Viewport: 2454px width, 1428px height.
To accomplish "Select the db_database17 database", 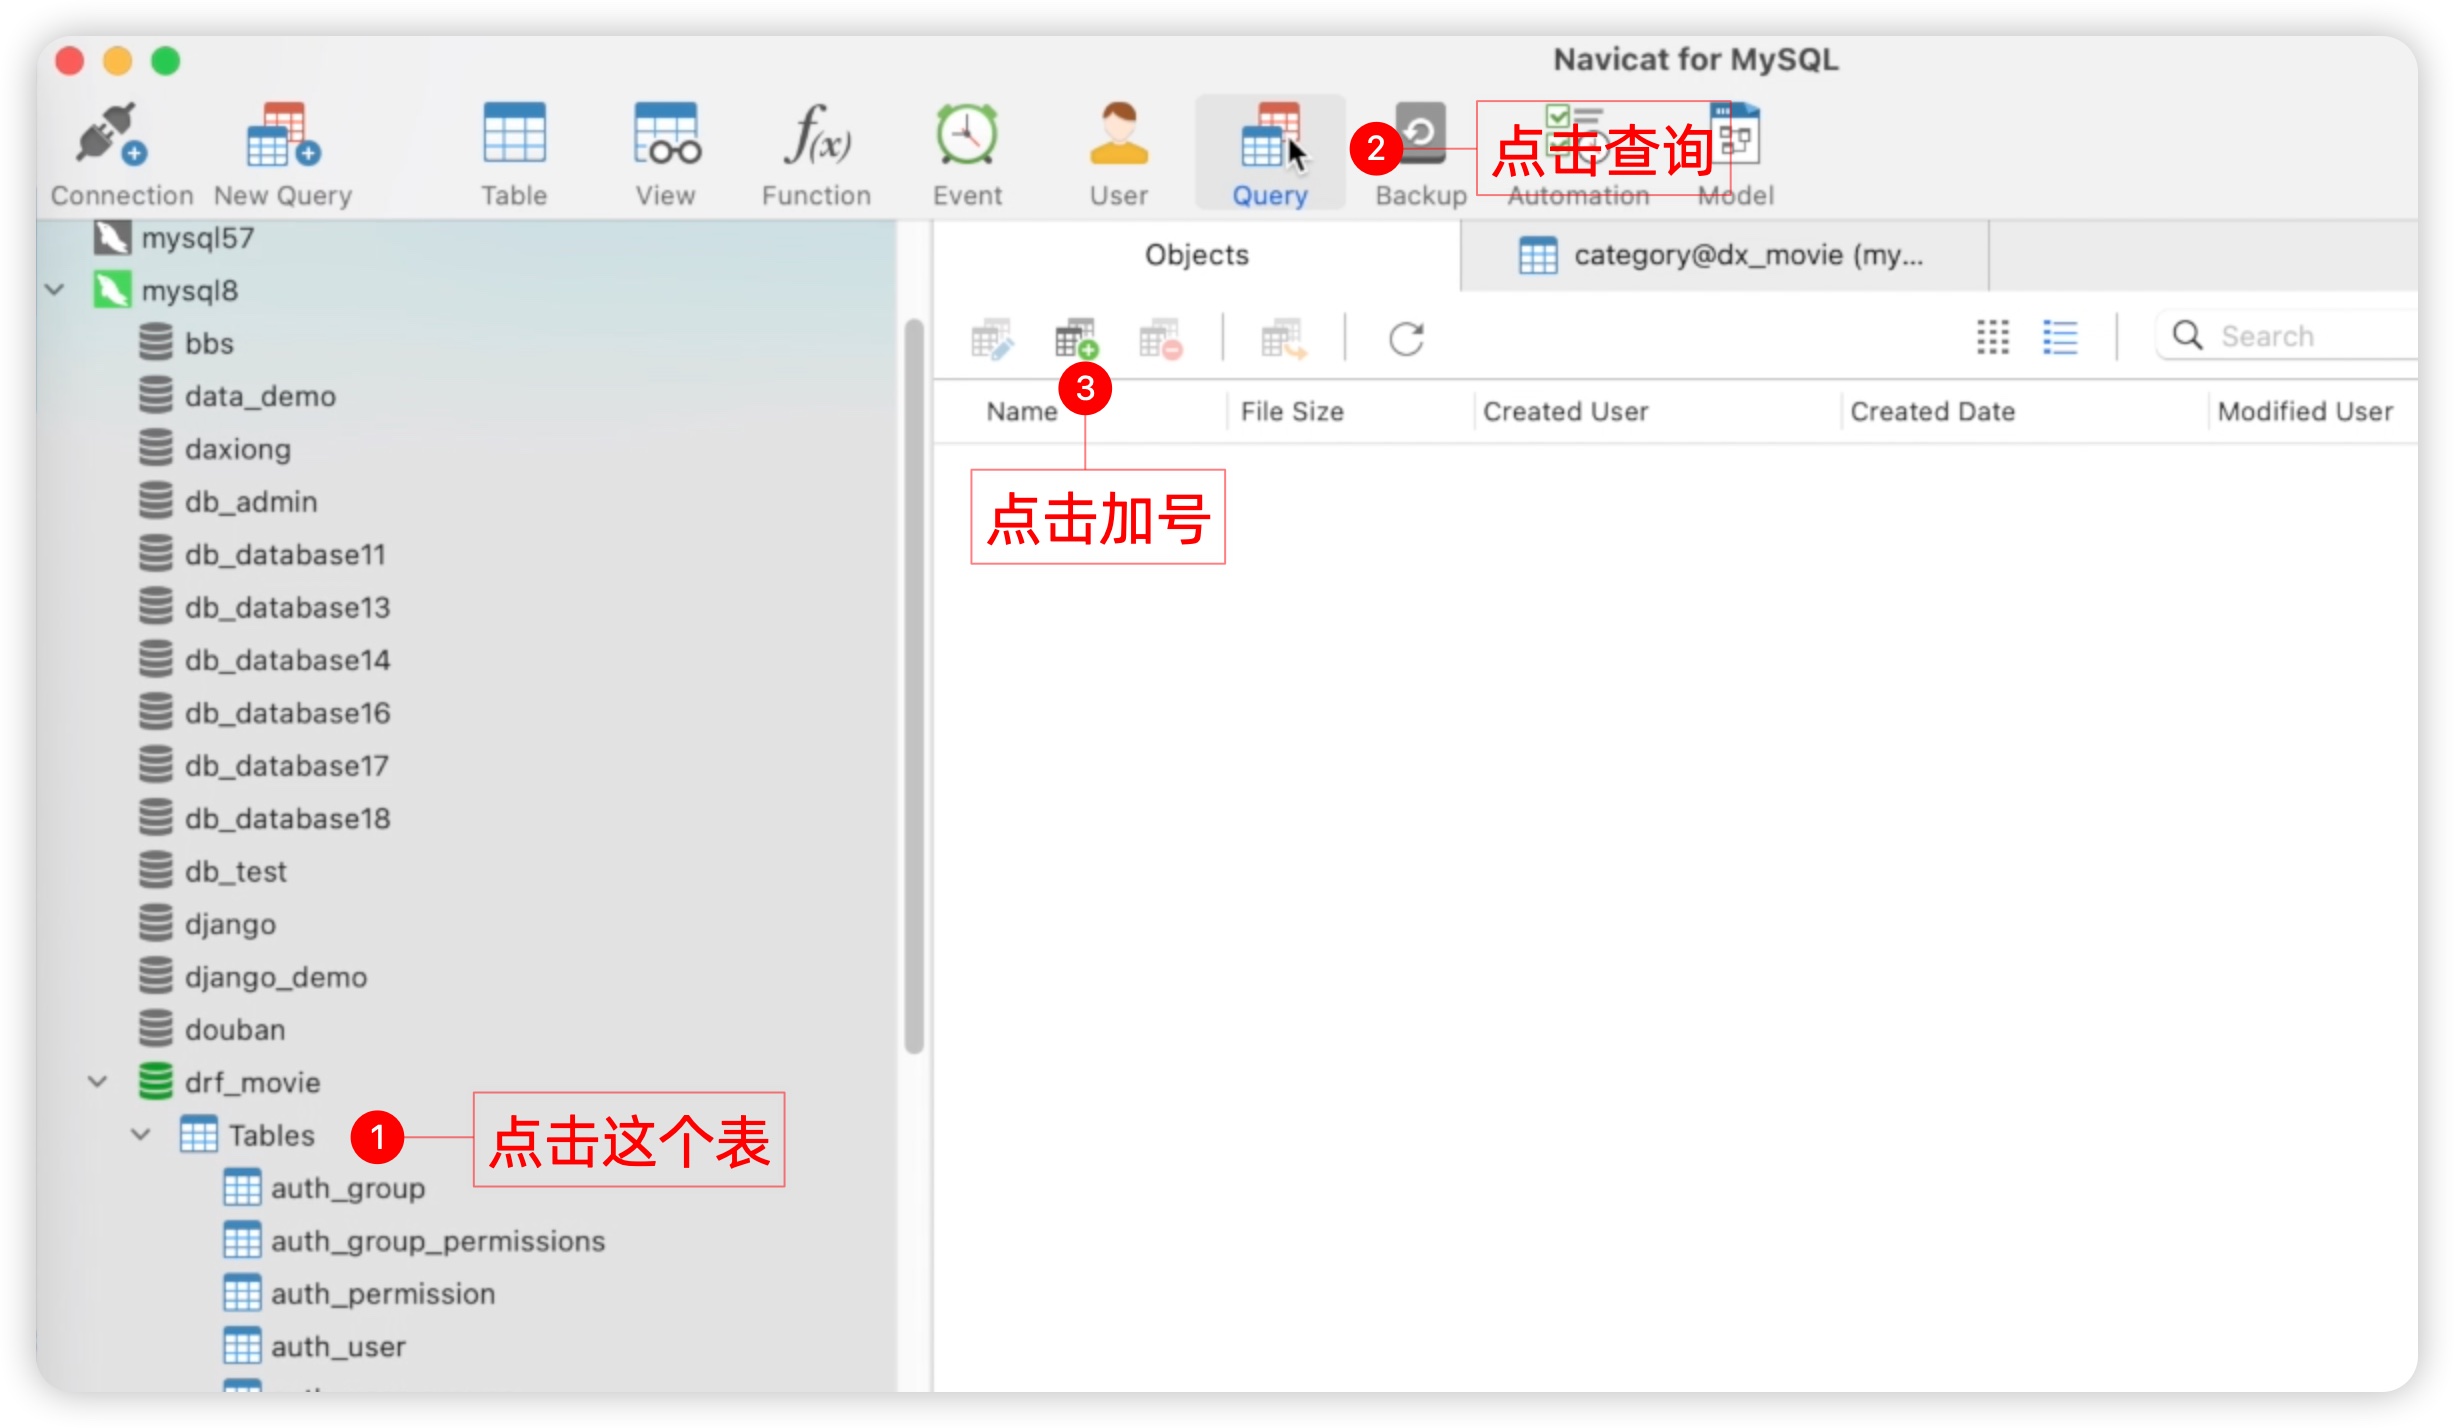I will [x=264, y=766].
